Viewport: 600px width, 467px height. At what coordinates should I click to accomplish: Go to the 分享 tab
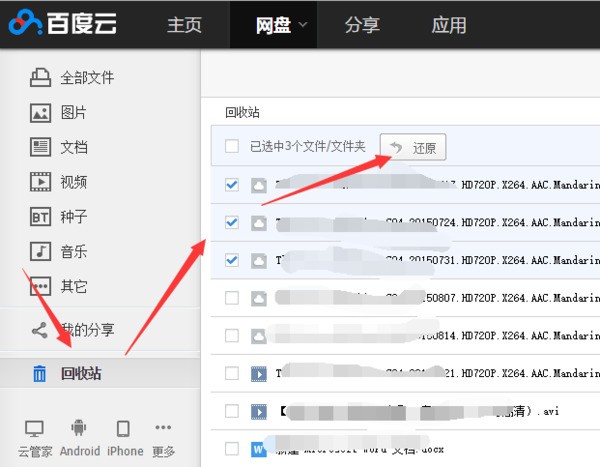(x=362, y=25)
